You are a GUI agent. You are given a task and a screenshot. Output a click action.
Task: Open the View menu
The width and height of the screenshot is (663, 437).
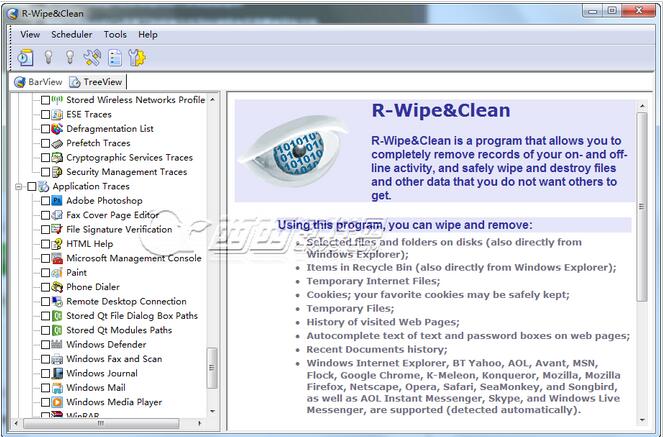coord(30,35)
